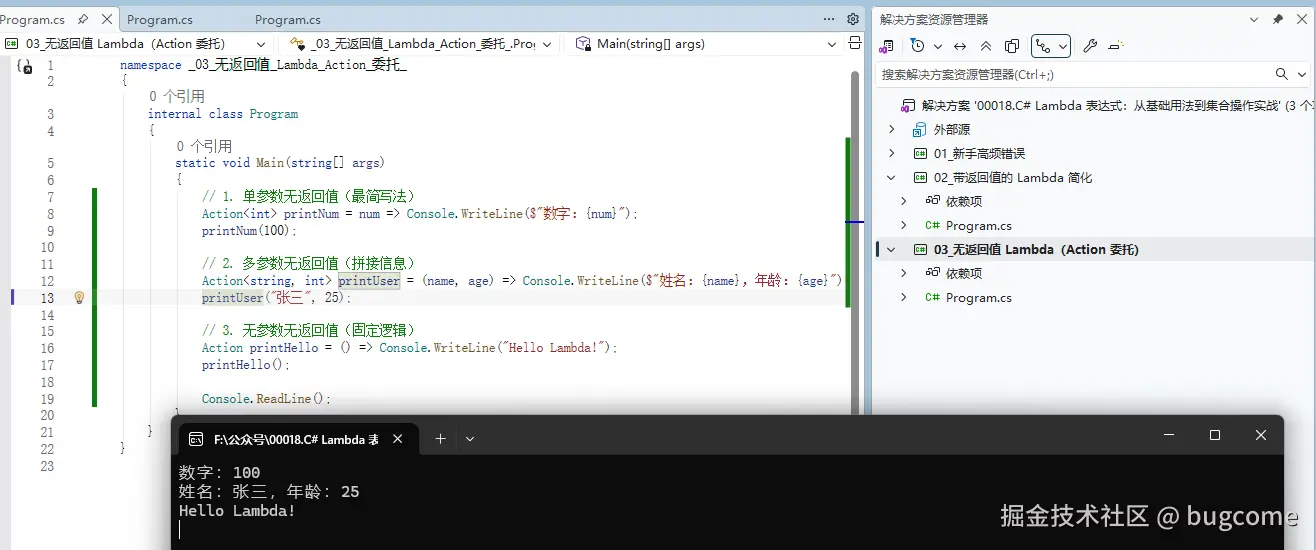
Task: Open the pending changes filter dropdown arrow
Action: [x=938, y=46]
